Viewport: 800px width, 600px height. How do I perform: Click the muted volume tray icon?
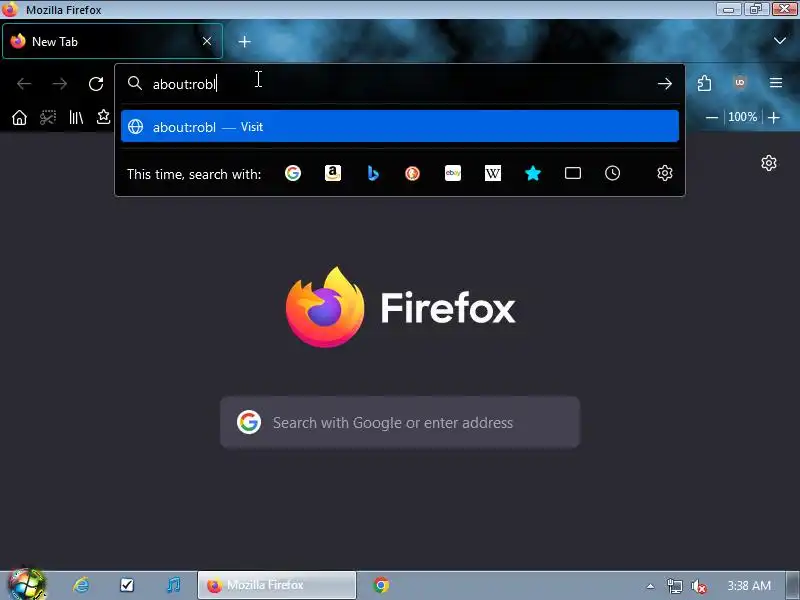coord(698,586)
